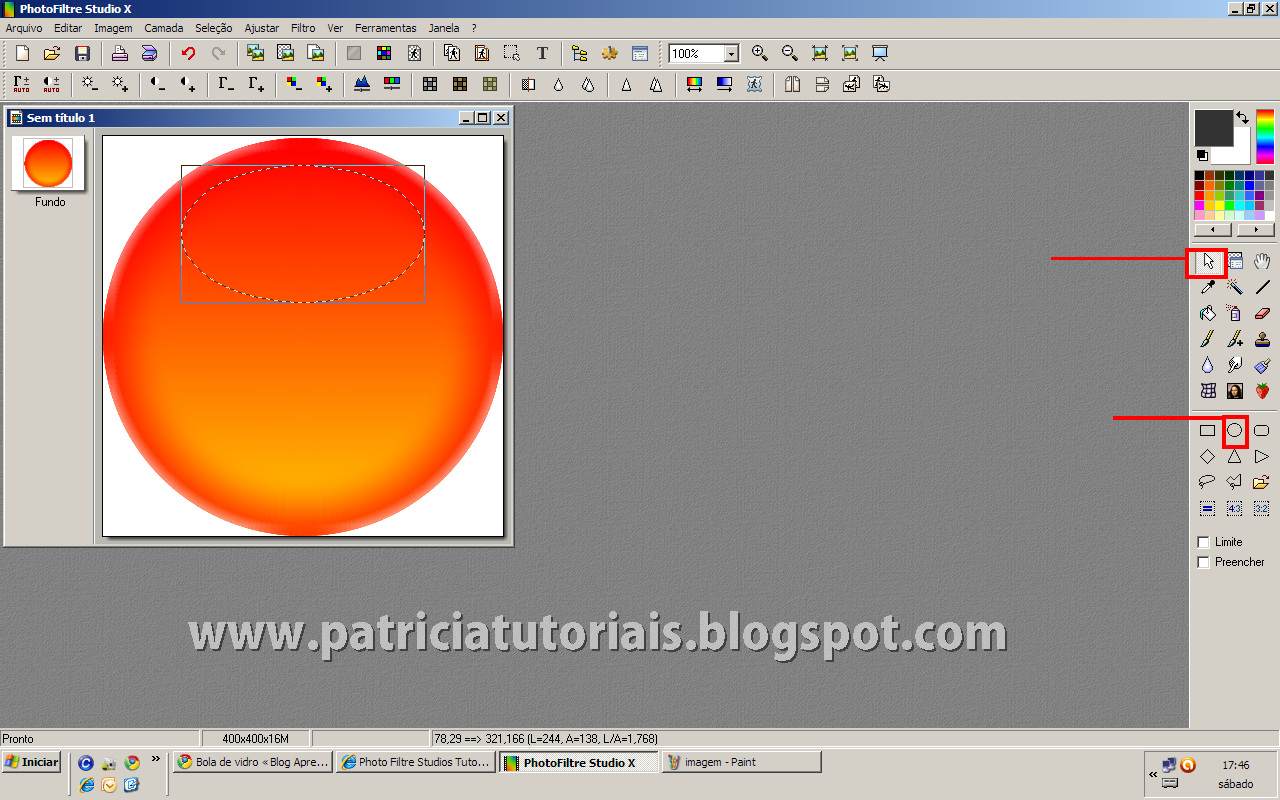Choose the Lasso selection shape

click(1208, 482)
